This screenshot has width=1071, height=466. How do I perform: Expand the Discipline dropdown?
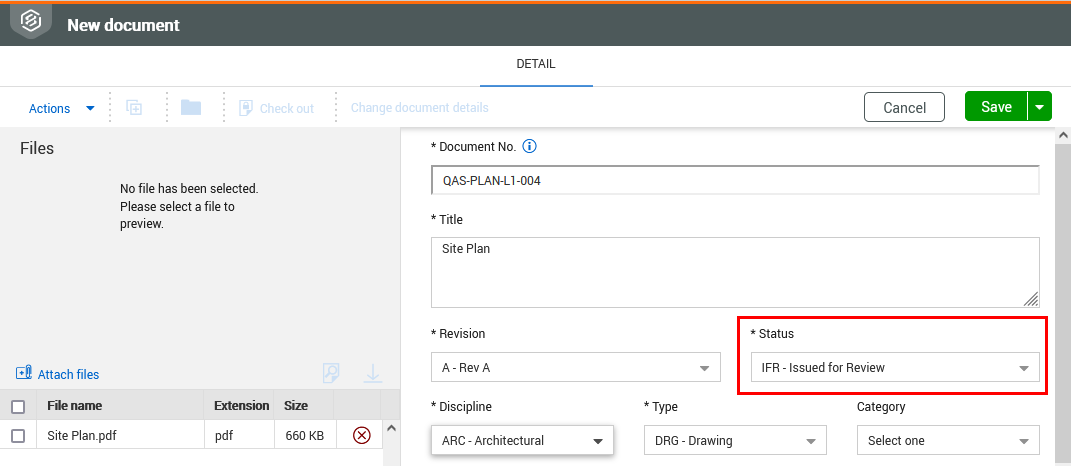tap(523, 441)
